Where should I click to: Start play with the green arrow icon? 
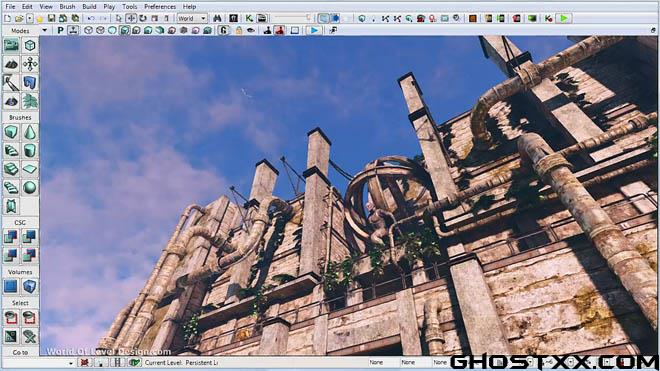click(x=563, y=19)
